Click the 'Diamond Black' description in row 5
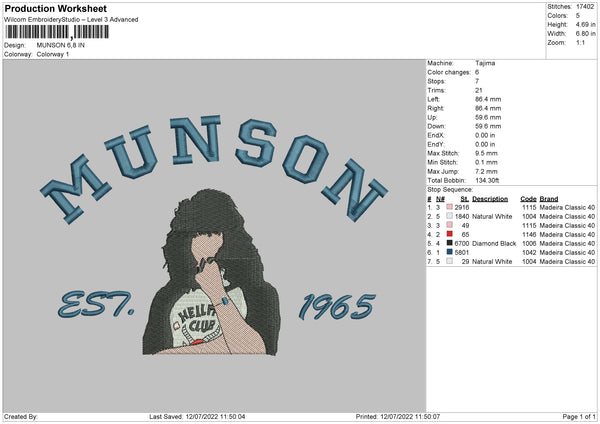 (494, 243)
